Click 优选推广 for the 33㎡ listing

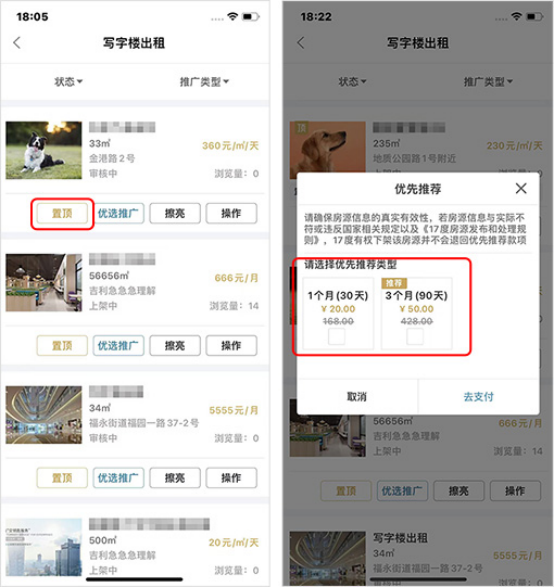pos(118,213)
